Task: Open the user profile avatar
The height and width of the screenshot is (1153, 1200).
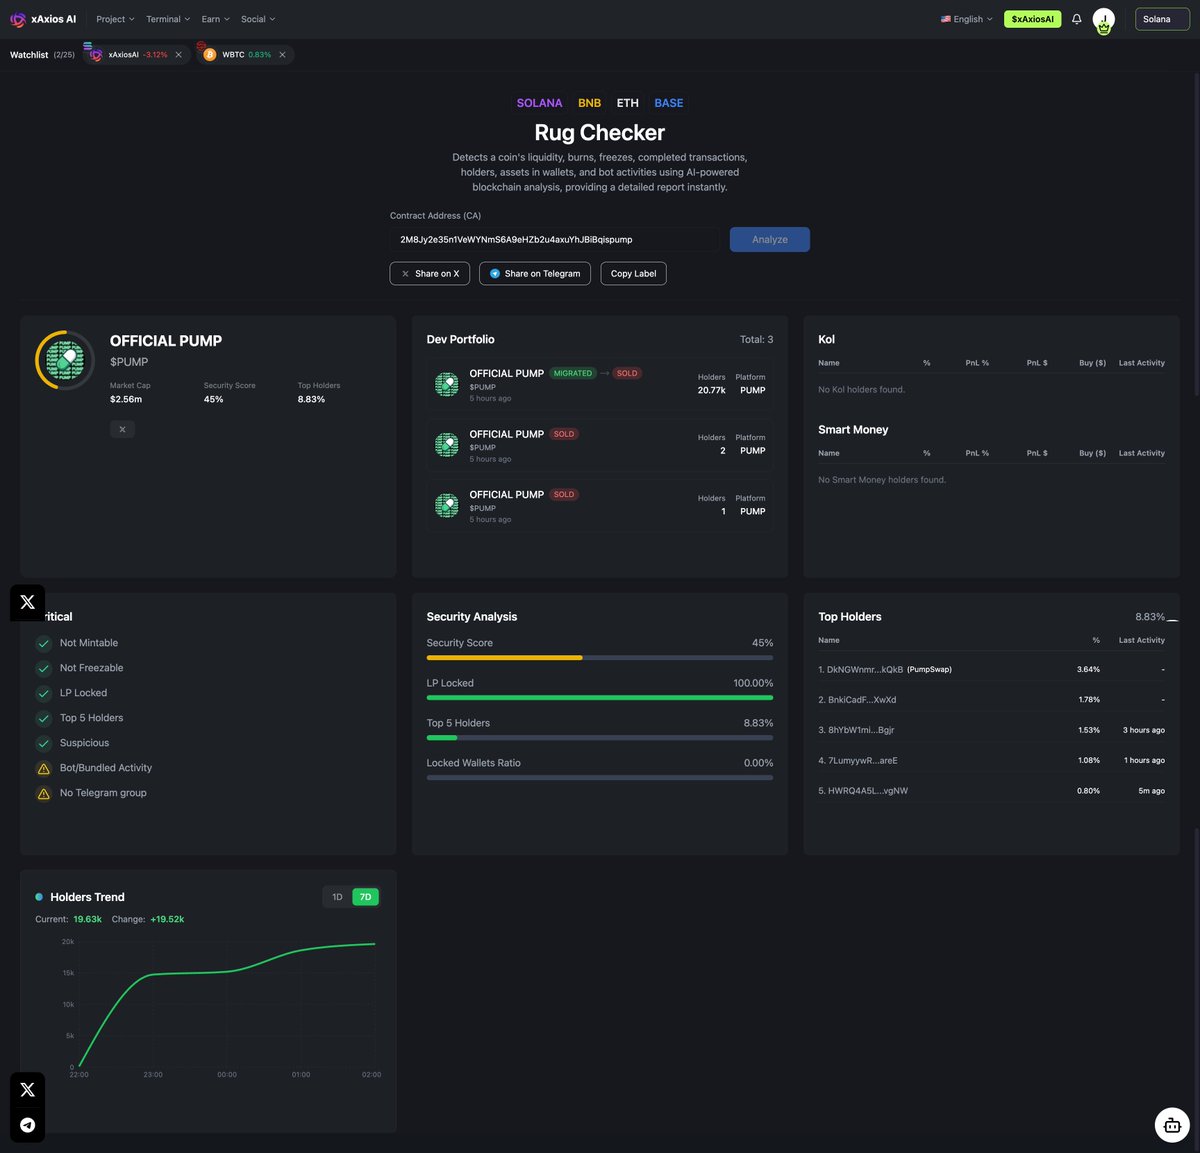Action: tap(1104, 20)
